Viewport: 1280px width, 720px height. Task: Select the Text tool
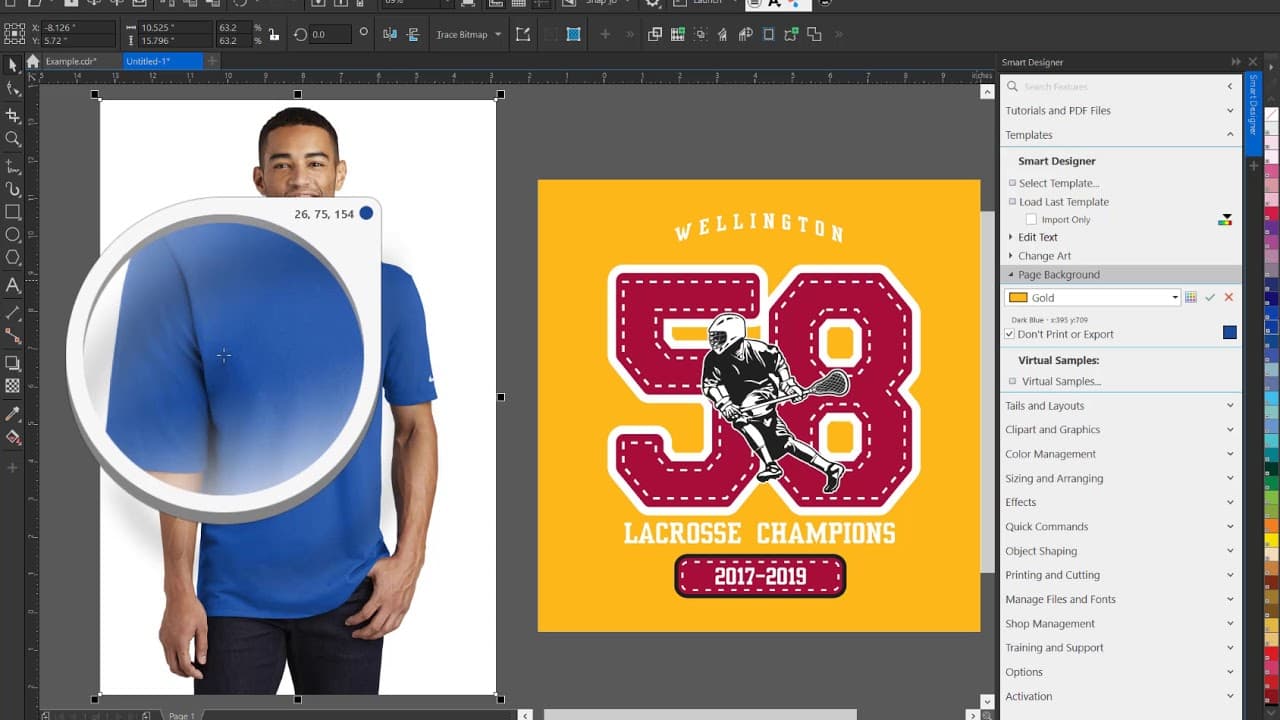click(13, 285)
